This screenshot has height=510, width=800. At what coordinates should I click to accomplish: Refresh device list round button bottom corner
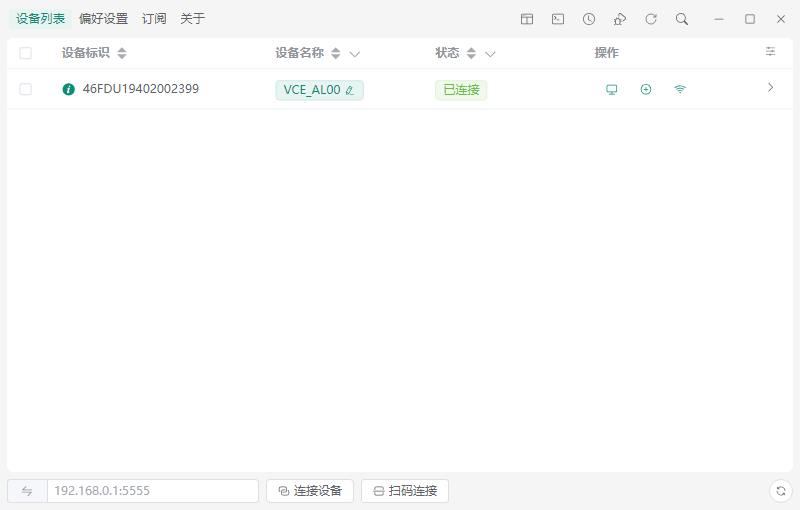pyautogui.click(x=781, y=491)
